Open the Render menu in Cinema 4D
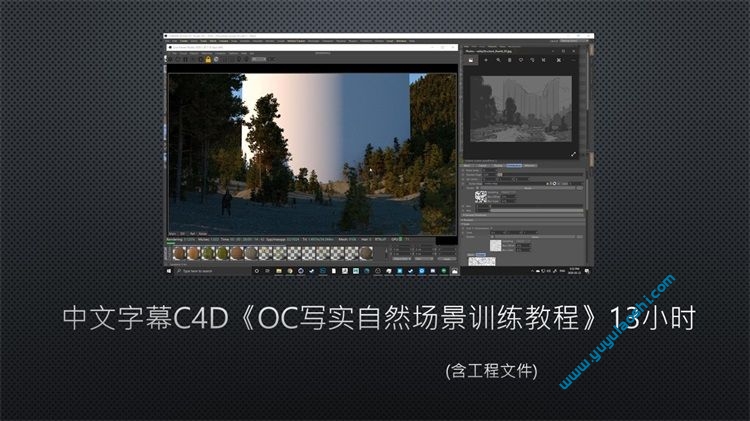 click(x=269, y=41)
